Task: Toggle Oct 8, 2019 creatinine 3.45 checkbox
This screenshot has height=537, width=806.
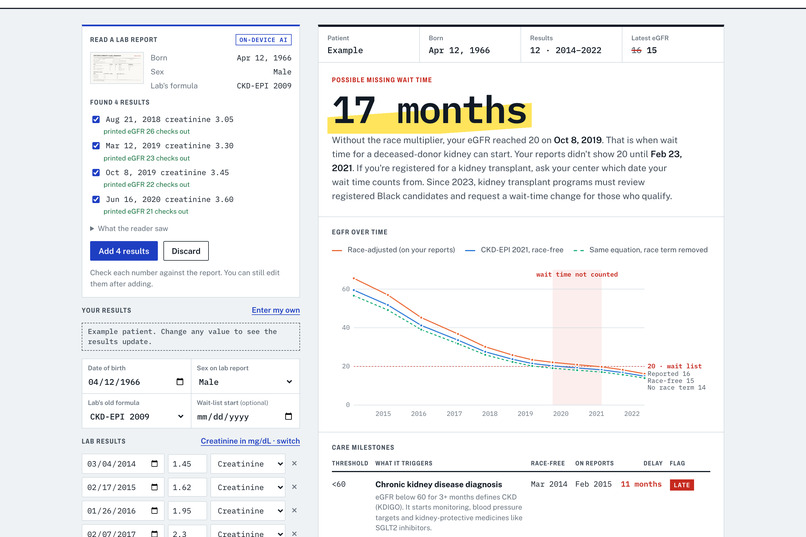Action: 96,172
